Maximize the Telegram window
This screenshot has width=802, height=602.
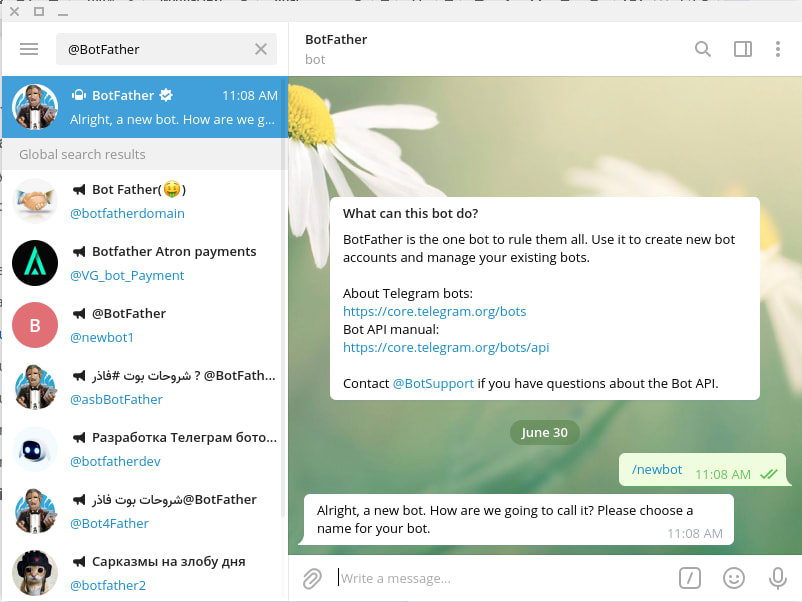click(39, 11)
